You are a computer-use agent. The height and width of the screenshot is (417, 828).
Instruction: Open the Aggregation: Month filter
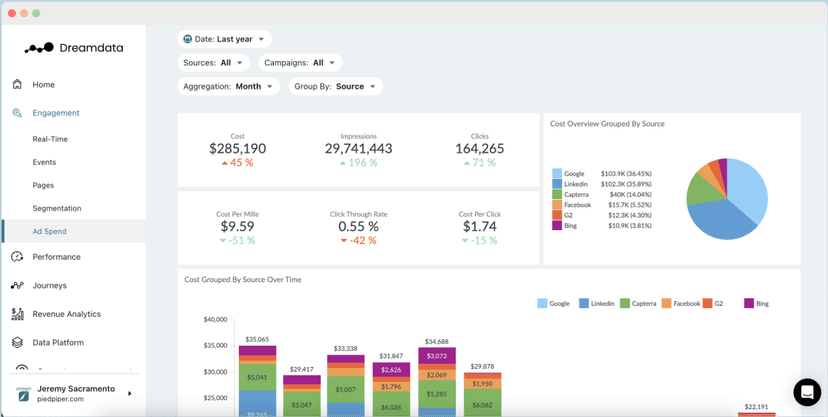228,87
